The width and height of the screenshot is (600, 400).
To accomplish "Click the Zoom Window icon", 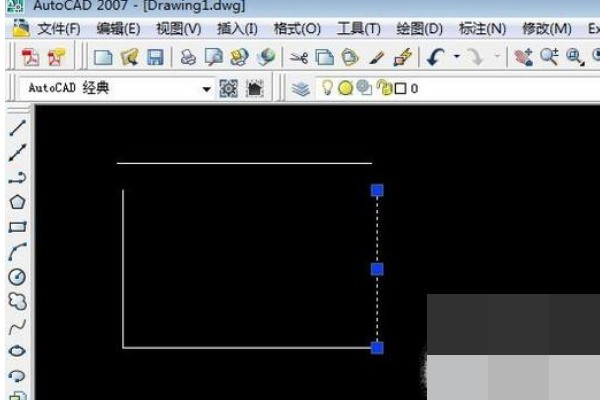I will (x=575, y=57).
